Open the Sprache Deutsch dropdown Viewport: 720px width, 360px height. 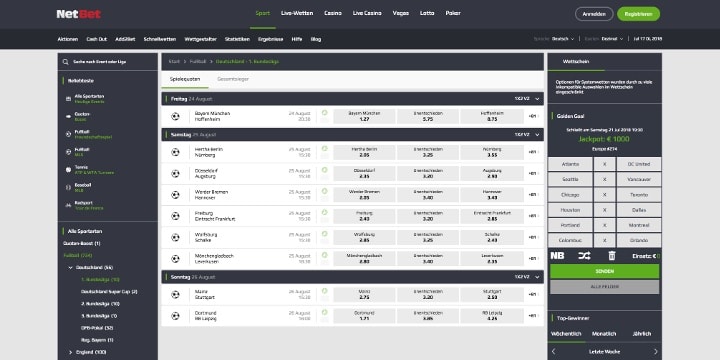pos(562,39)
